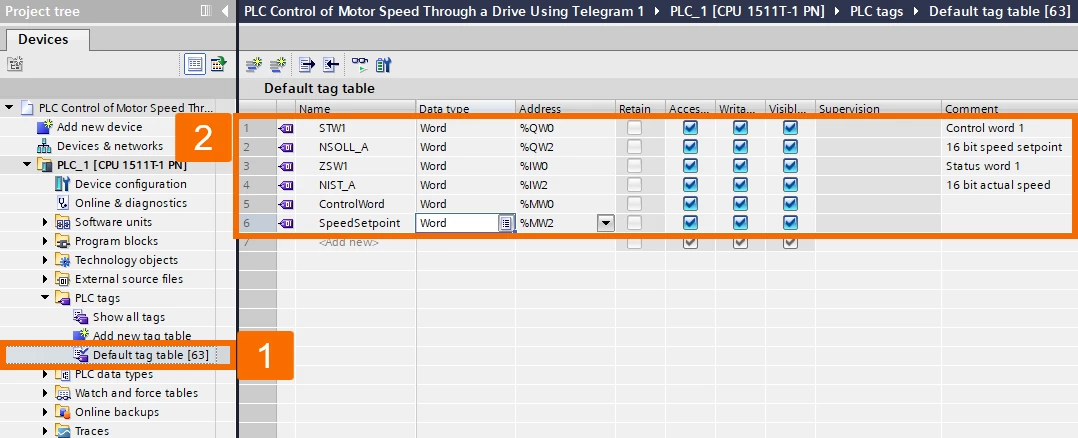Click the Name column header
This screenshot has height=438, width=1078.
pyautogui.click(x=355, y=109)
